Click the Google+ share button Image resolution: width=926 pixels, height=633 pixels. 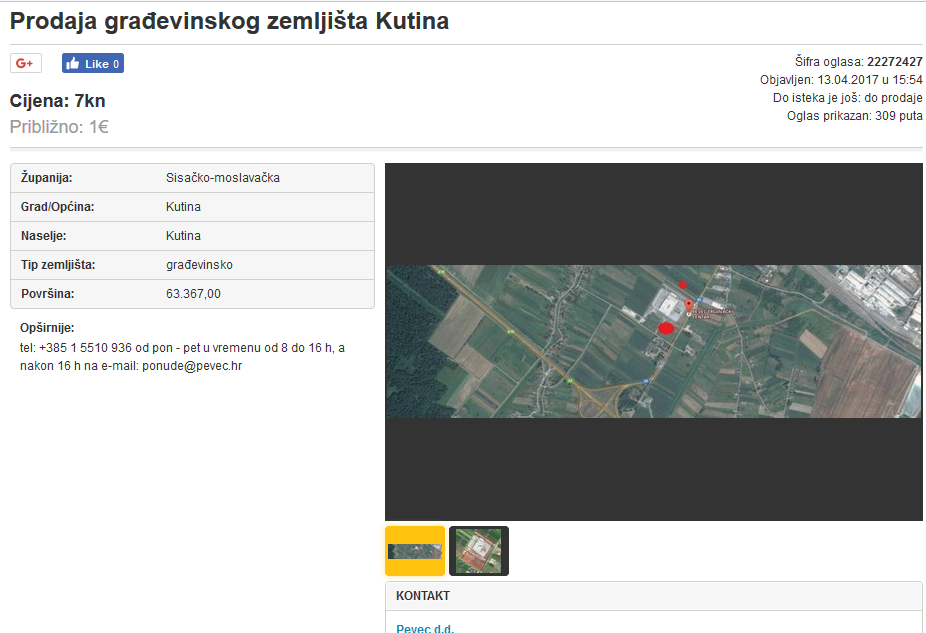click(26, 63)
